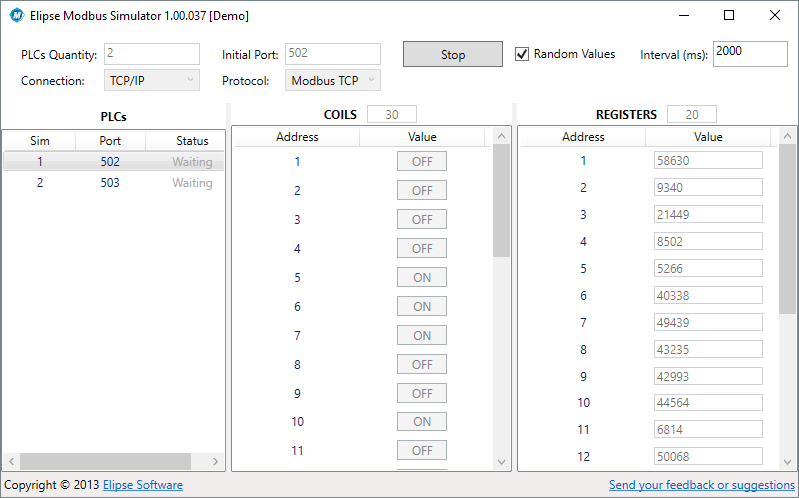Click the registers panel scroll-down arrow
The height and width of the screenshot is (498, 799).
tap(788, 461)
